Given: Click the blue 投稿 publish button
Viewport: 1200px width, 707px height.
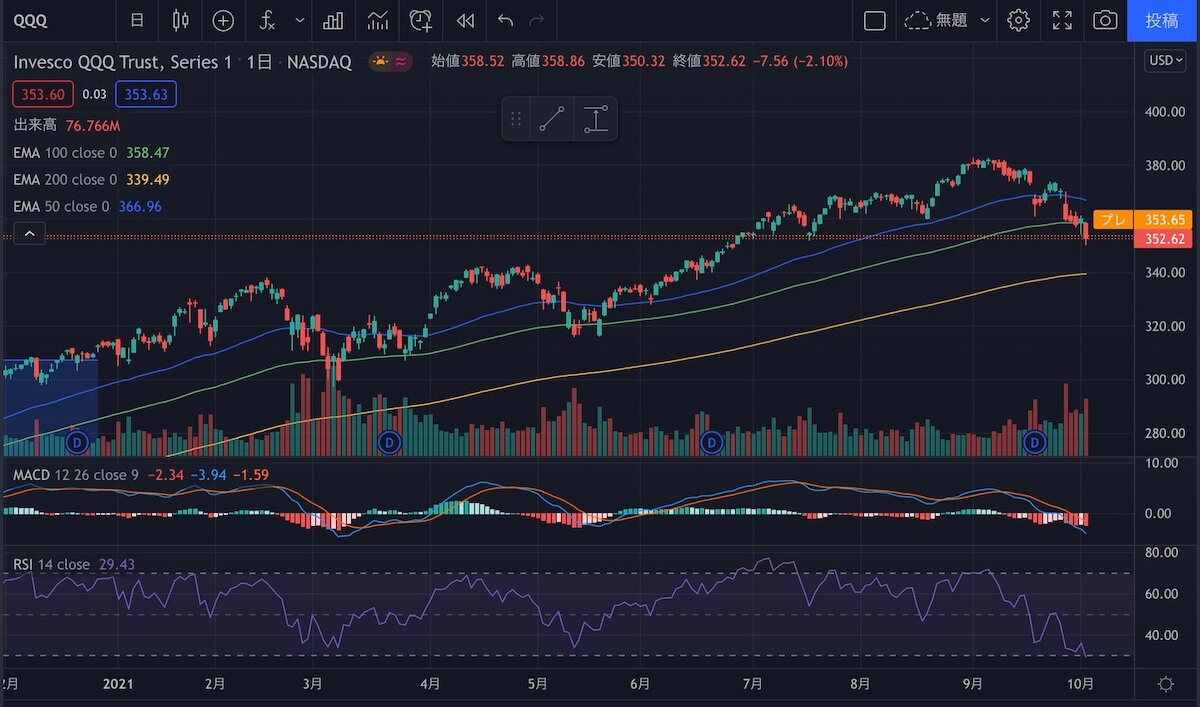Looking at the screenshot, I should 1163,20.
